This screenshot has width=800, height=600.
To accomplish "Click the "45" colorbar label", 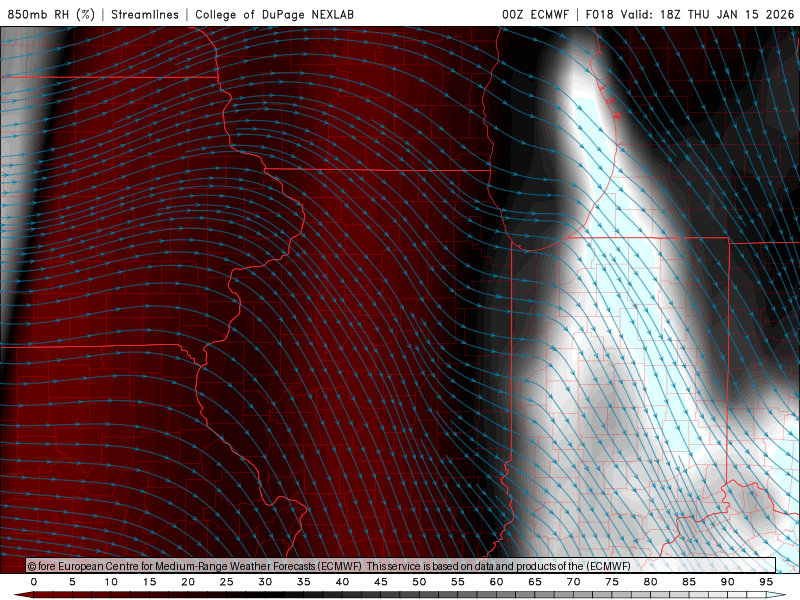I will pos(381,582).
